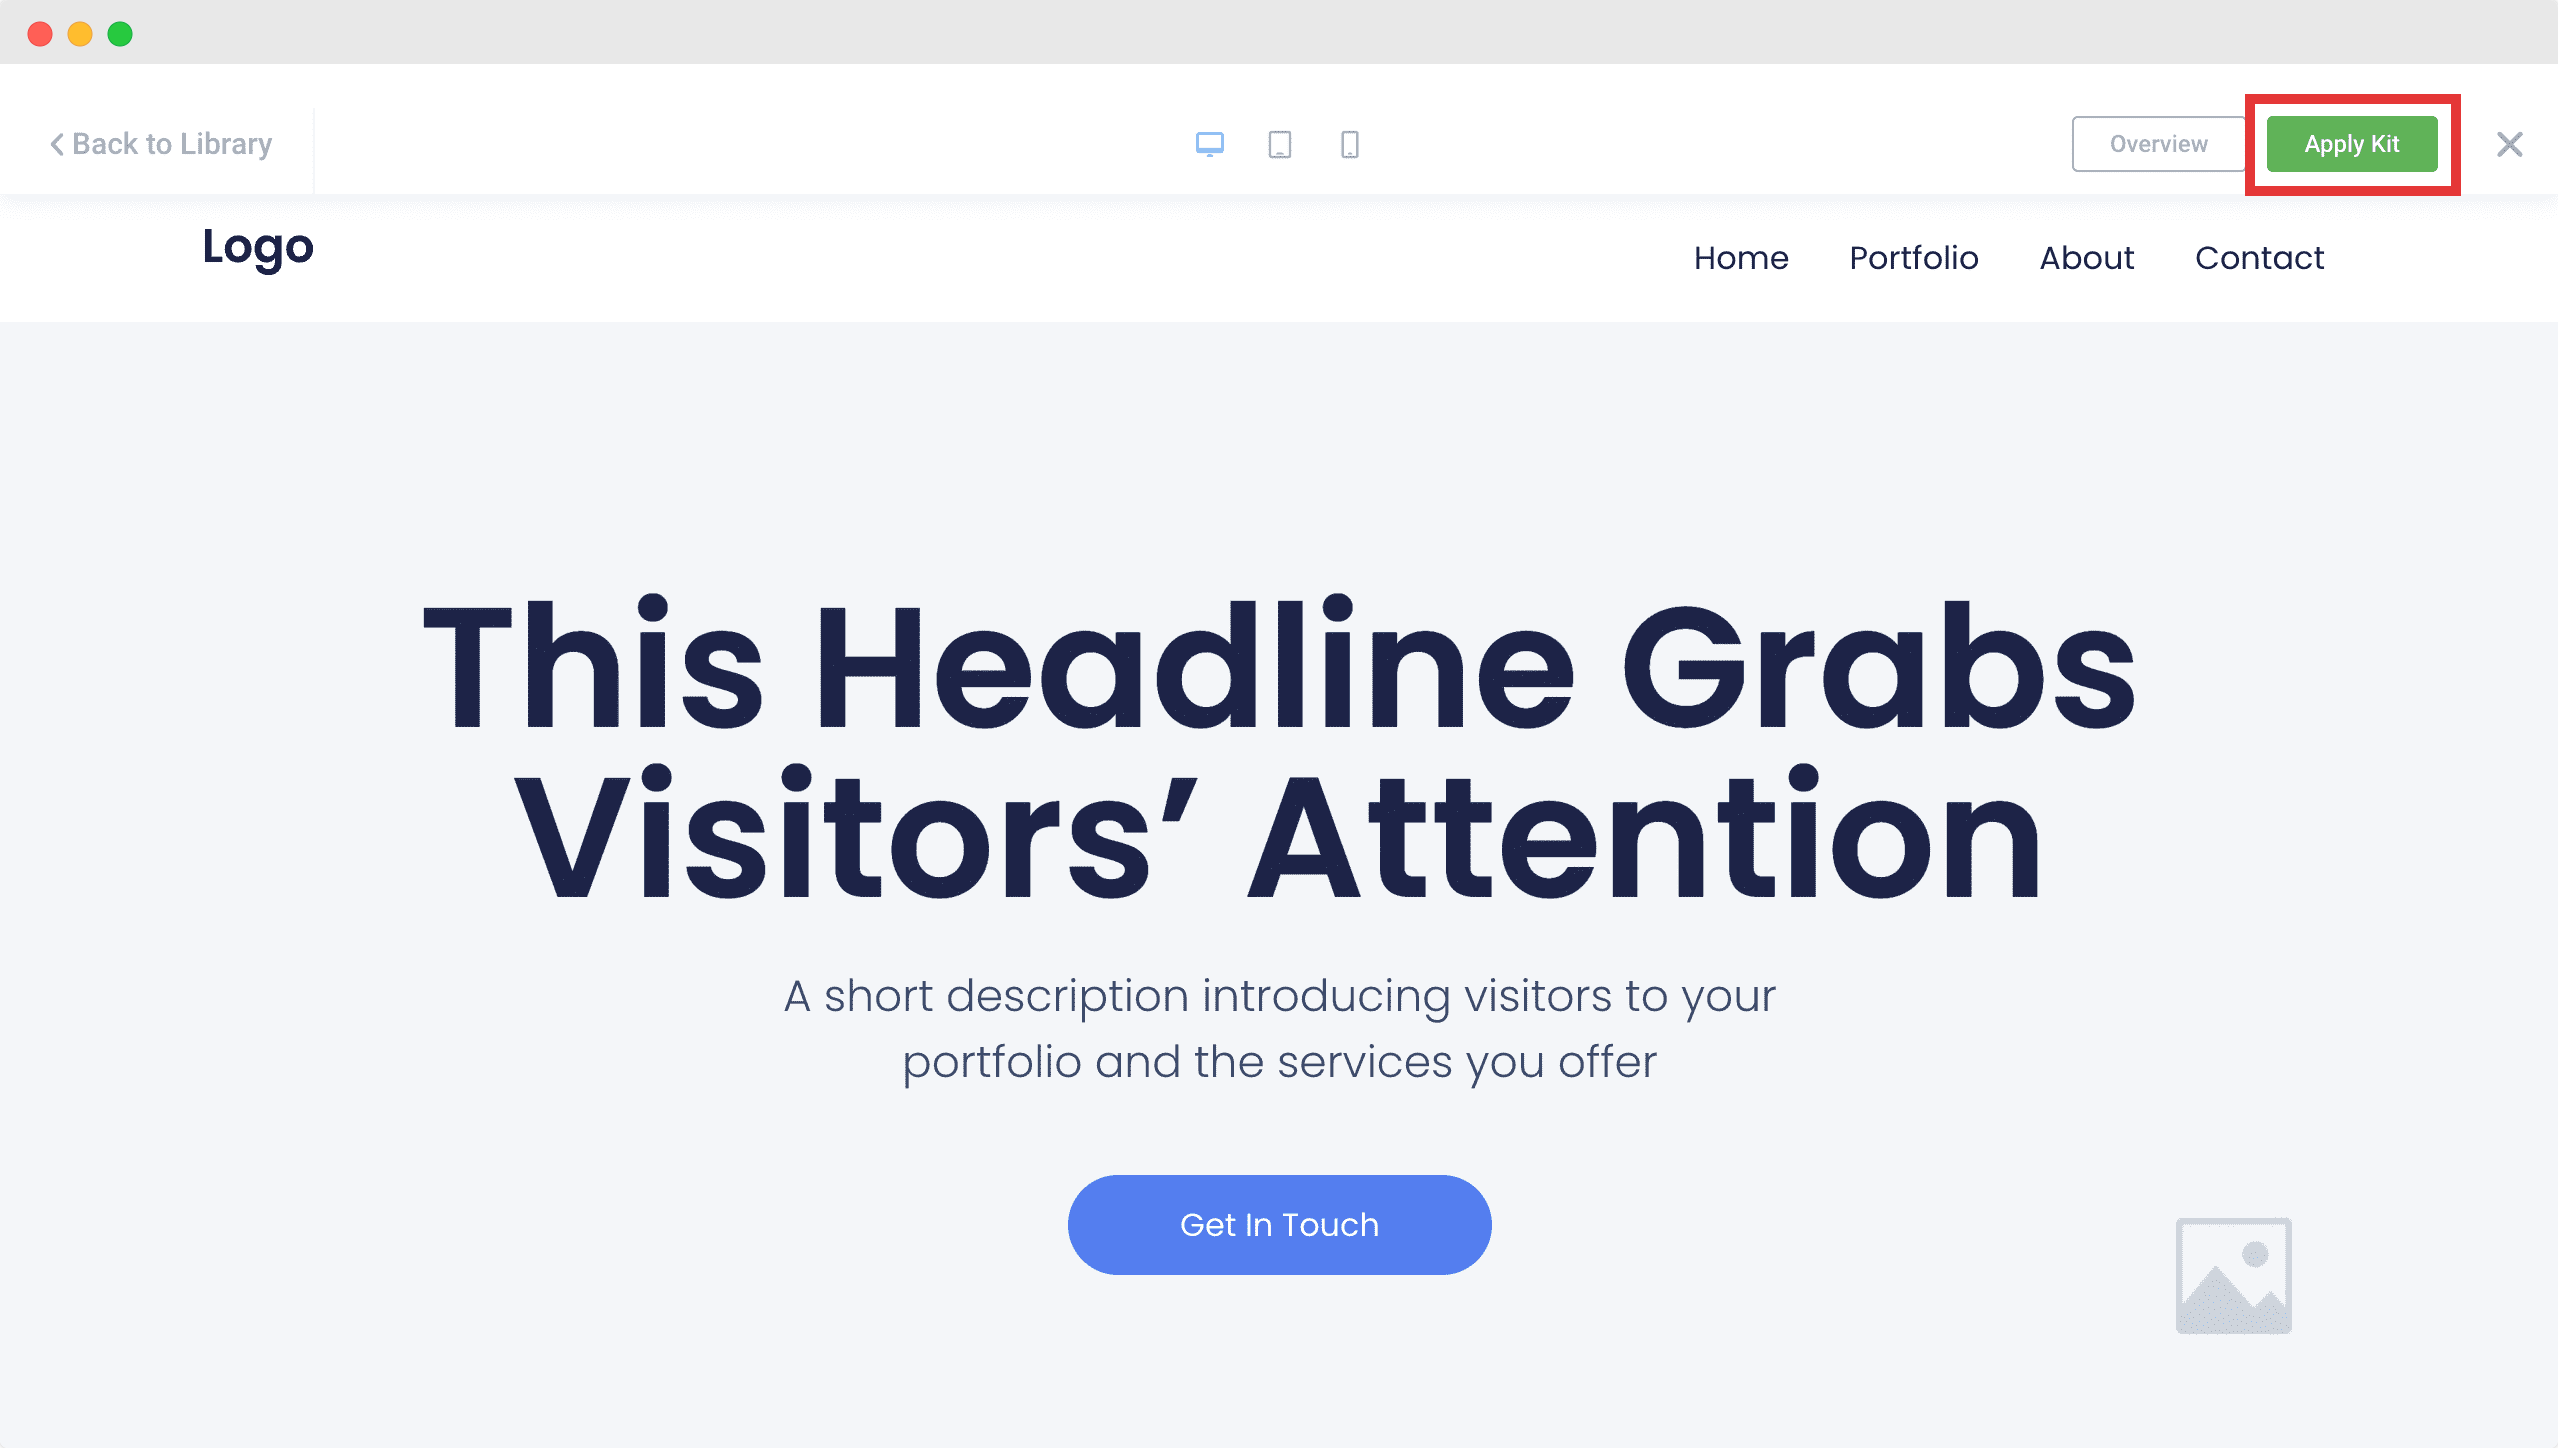Expand the Portfolio menu item
2558x1448 pixels.
coord(1913,258)
